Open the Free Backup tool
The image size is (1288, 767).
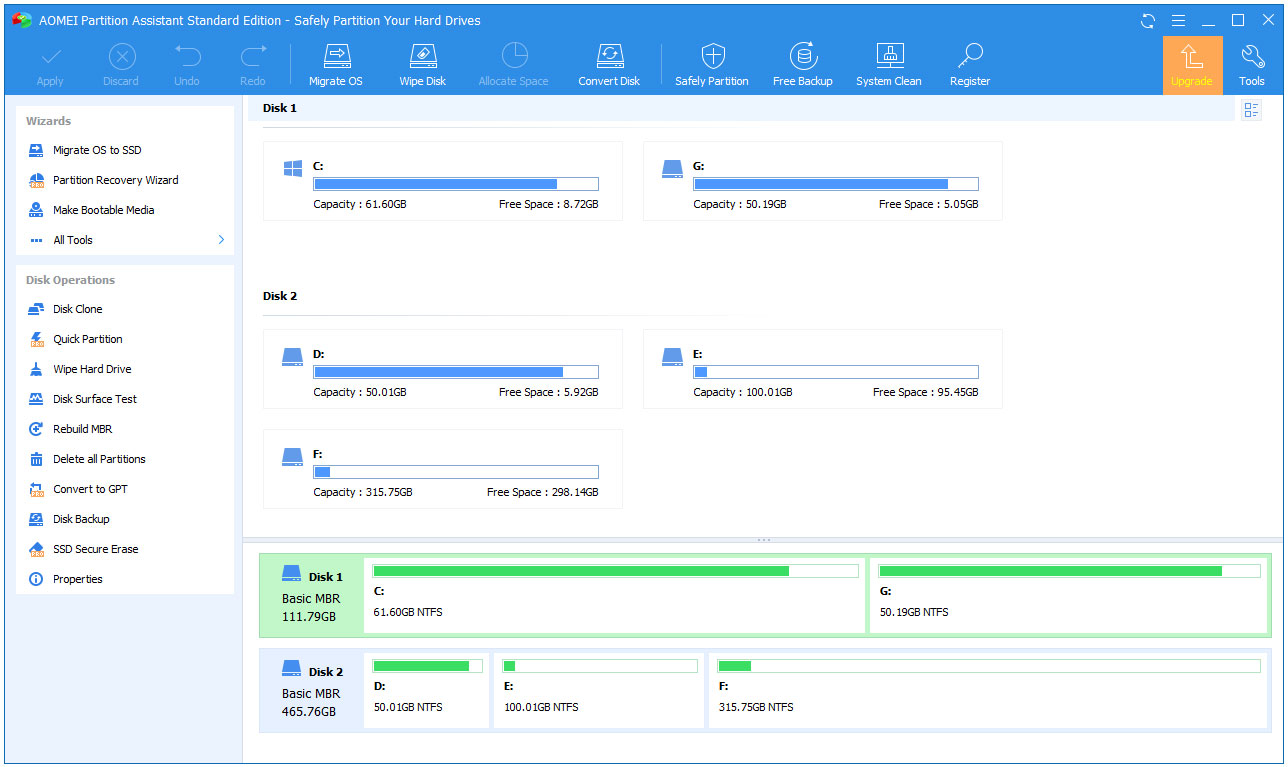802,57
